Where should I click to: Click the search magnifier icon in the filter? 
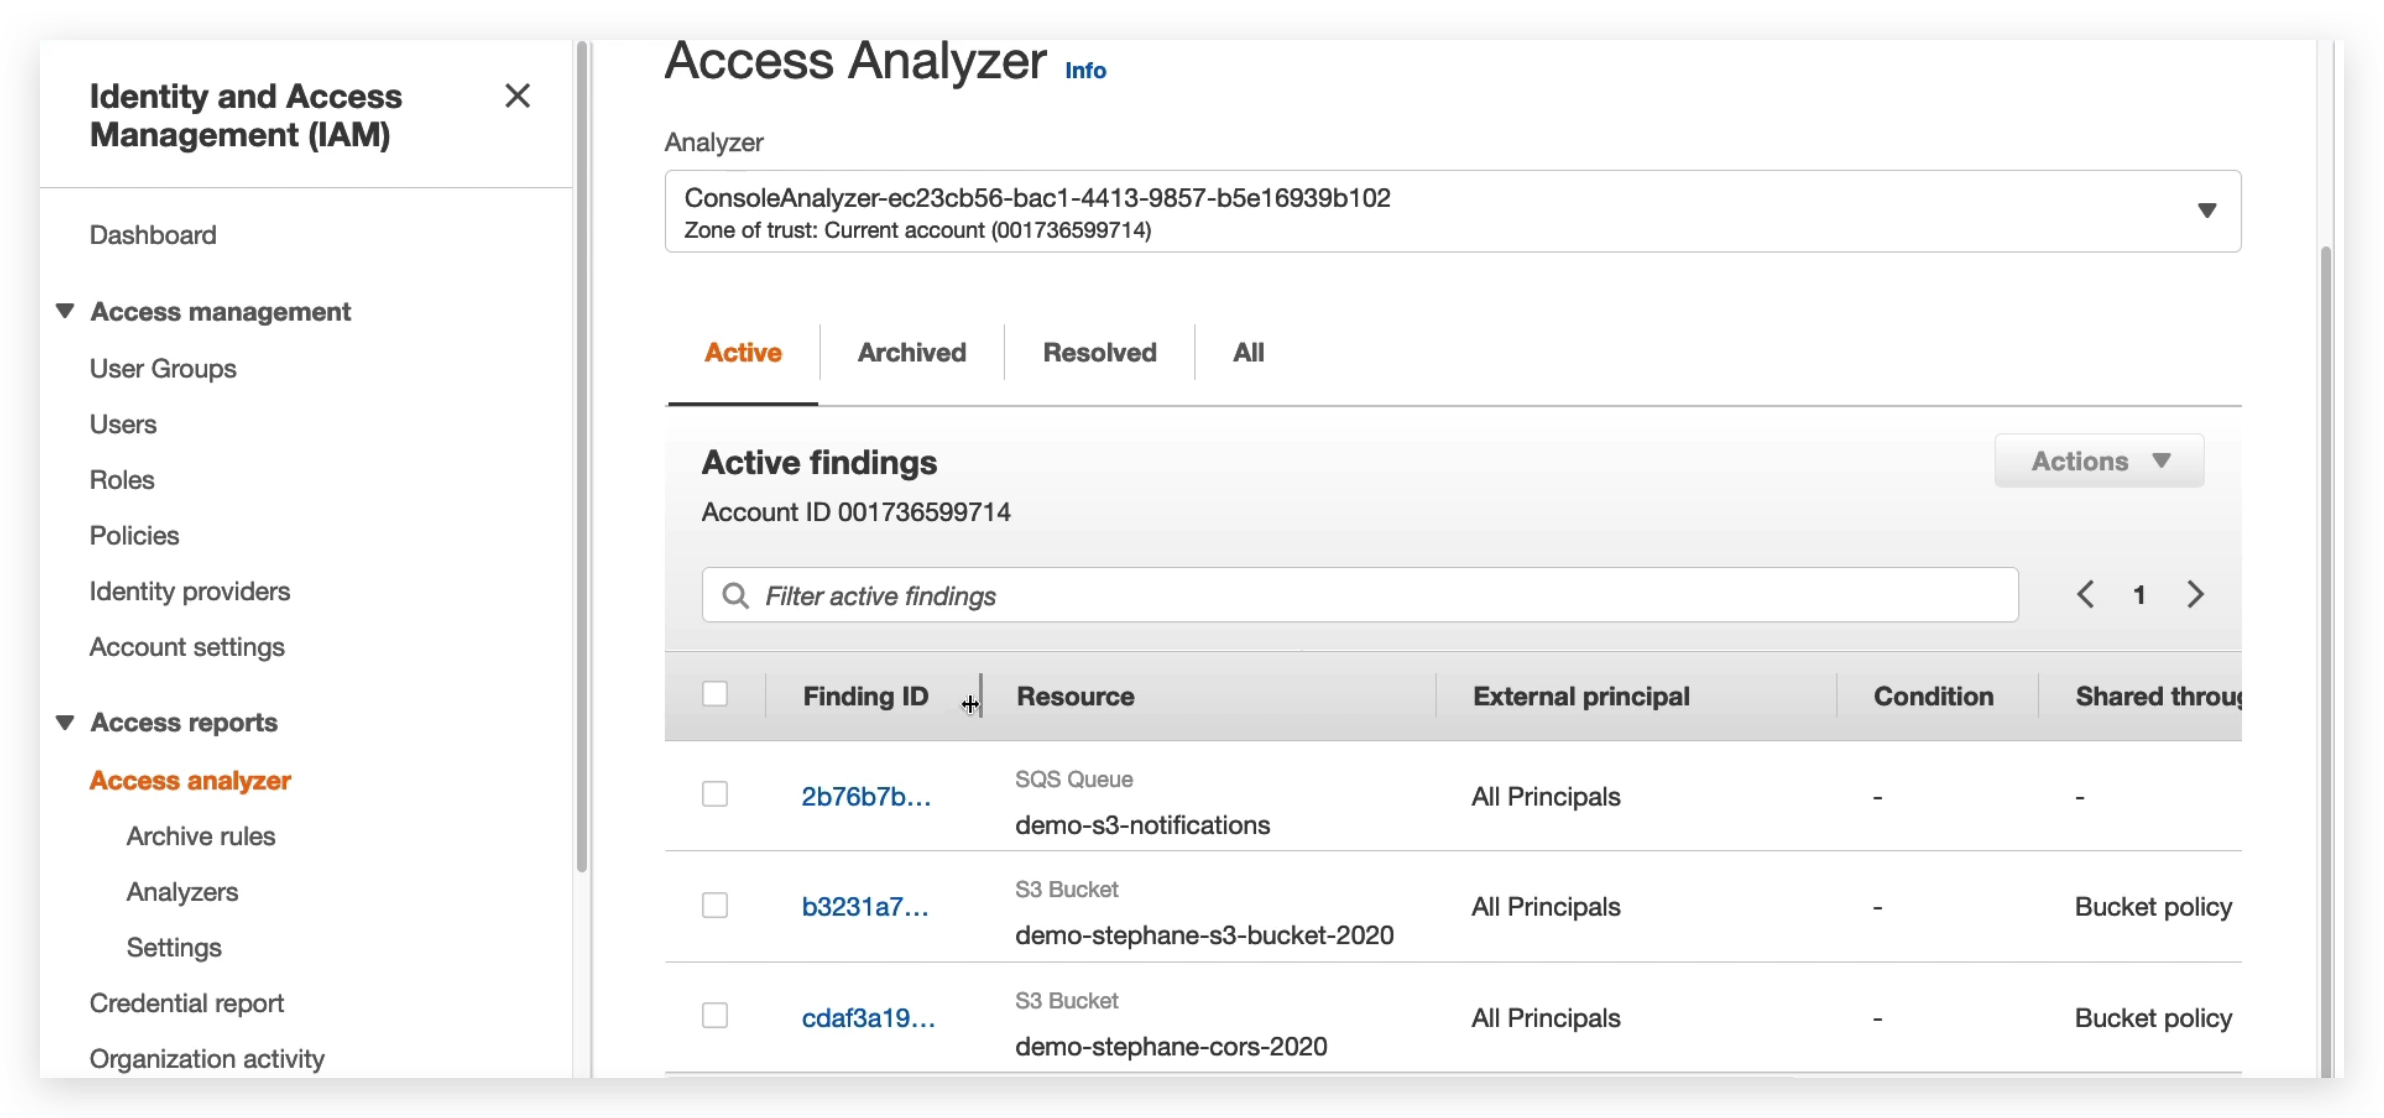(735, 596)
